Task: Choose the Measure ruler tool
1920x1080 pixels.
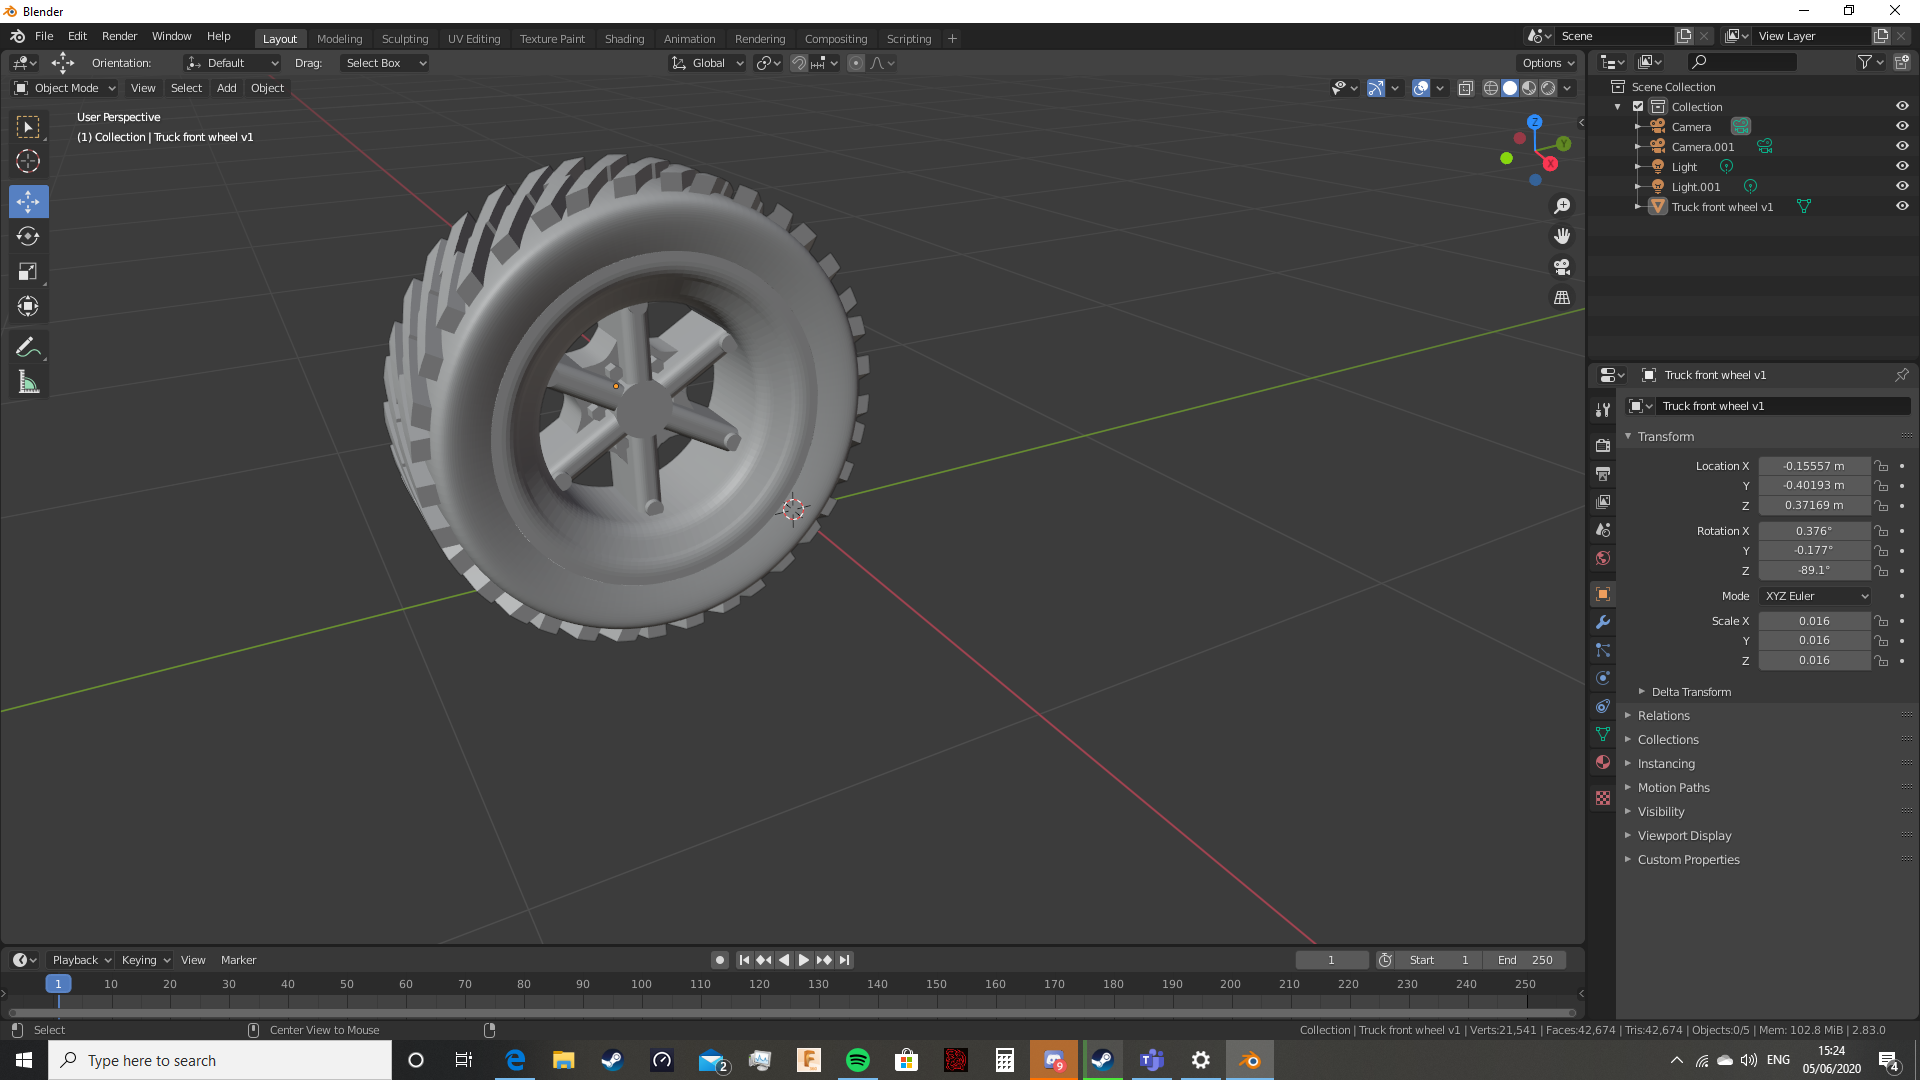Action: tap(28, 383)
